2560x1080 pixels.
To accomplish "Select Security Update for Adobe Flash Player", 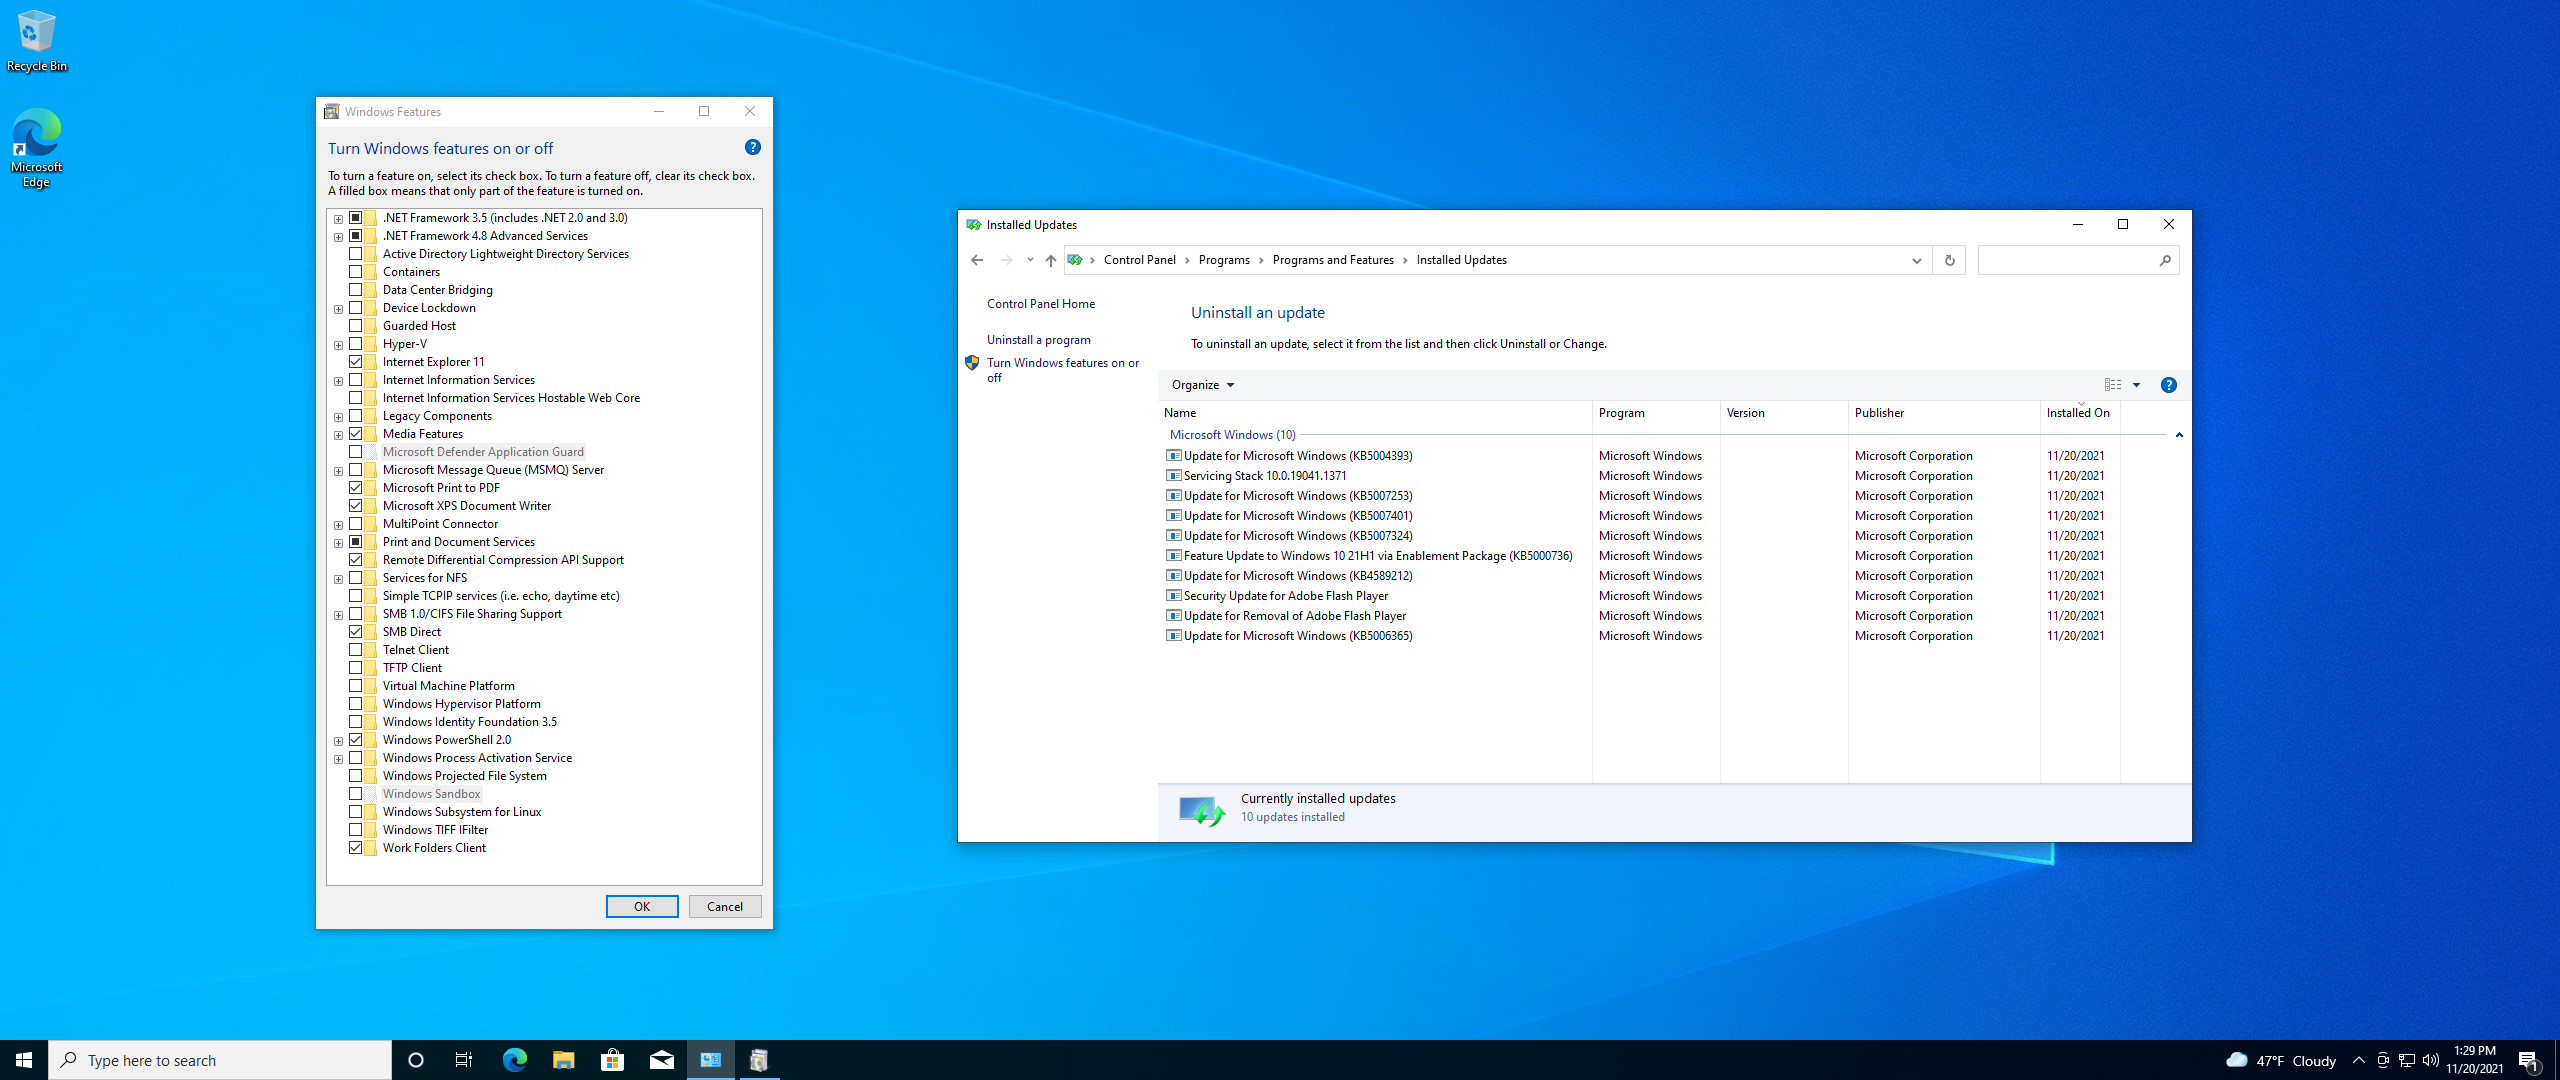I will (x=1640, y=596).
